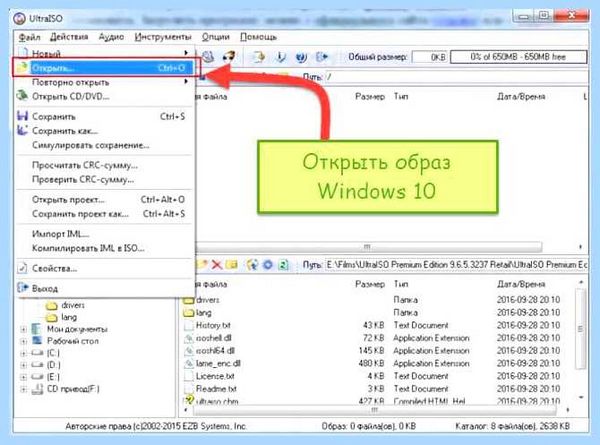Expand the (C:) drive tree node
The width and height of the screenshot is (600, 445).
23,353
